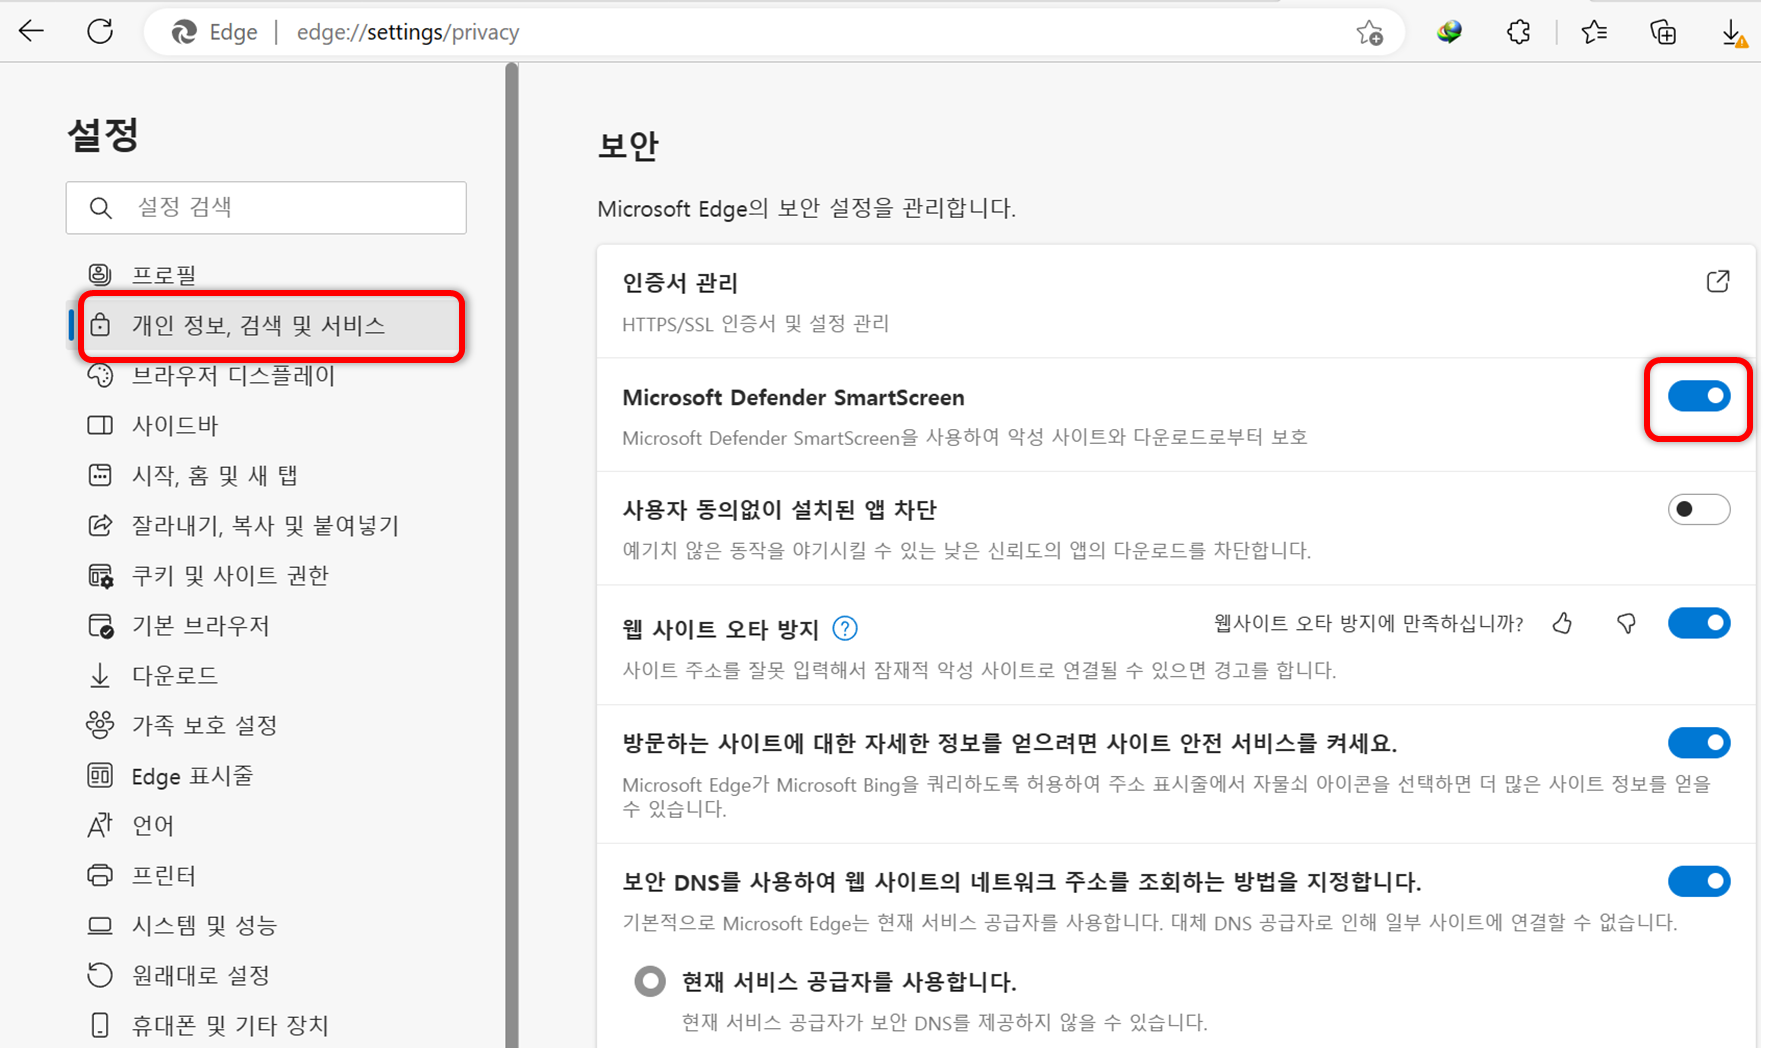Toggle Microsoft Defender SmartScreen switch

point(1699,397)
